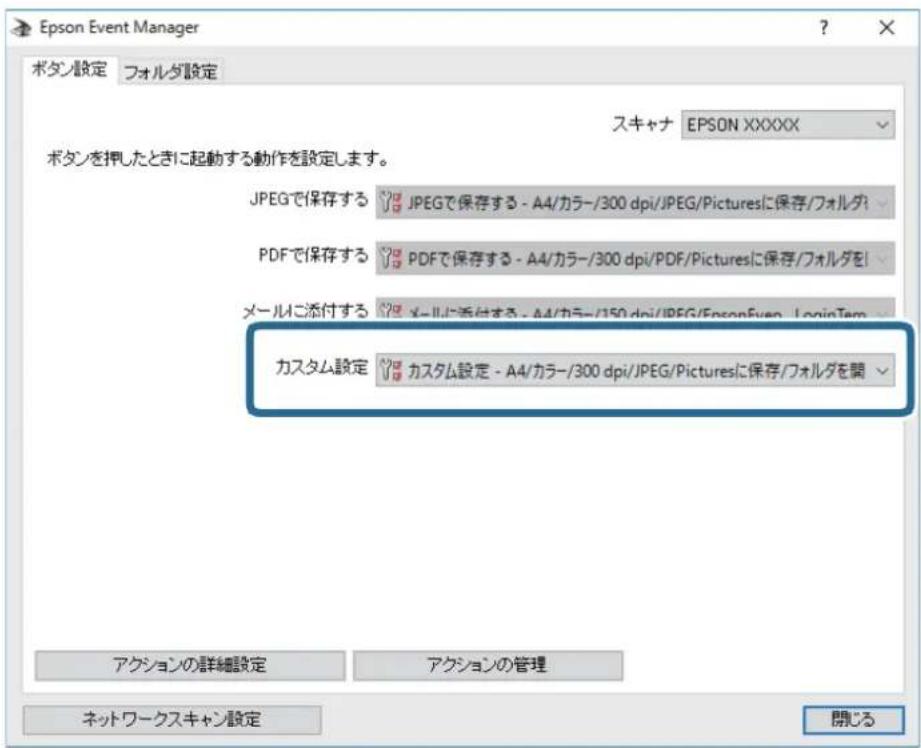Click the help question mark in title bar
This screenshot has height=748, width=921.
(824, 28)
